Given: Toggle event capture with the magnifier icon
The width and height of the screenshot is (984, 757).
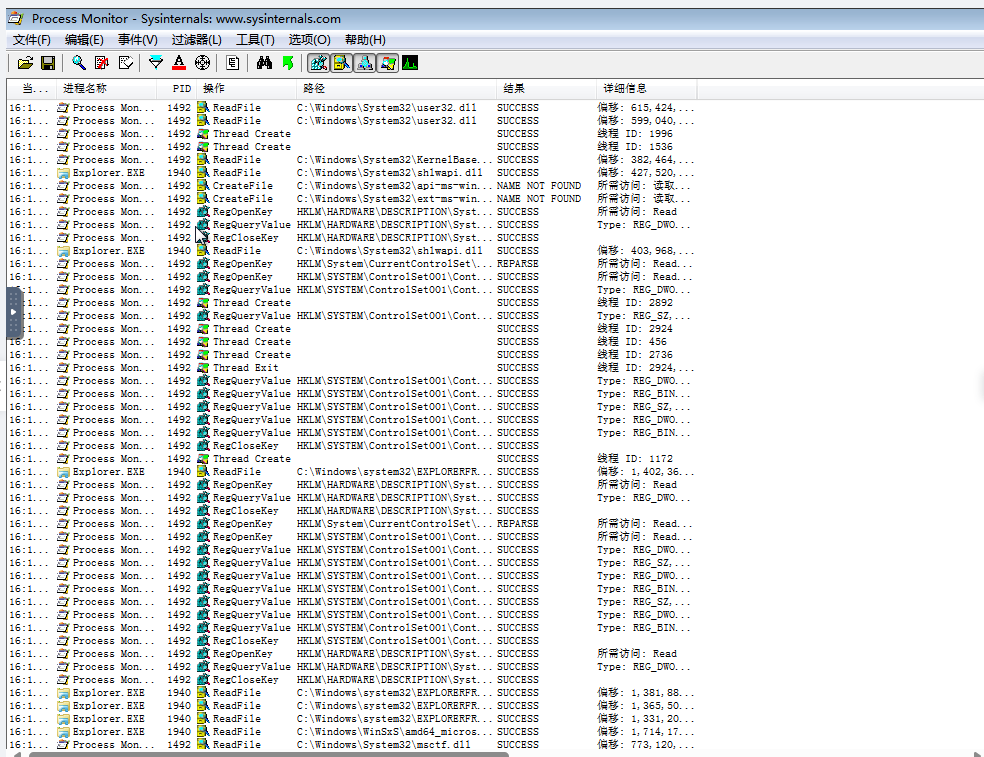Looking at the screenshot, I should point(78,63).
